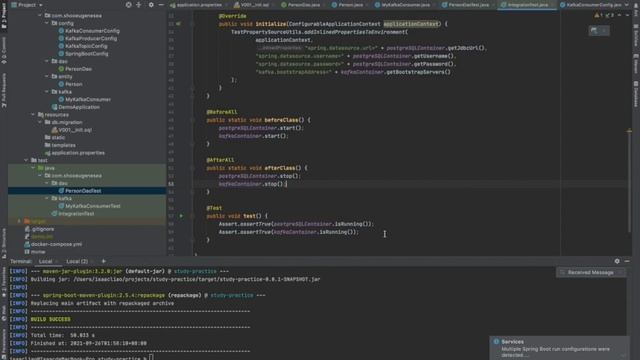Select application.properties in project tree
640x360 pixels.
75,153
